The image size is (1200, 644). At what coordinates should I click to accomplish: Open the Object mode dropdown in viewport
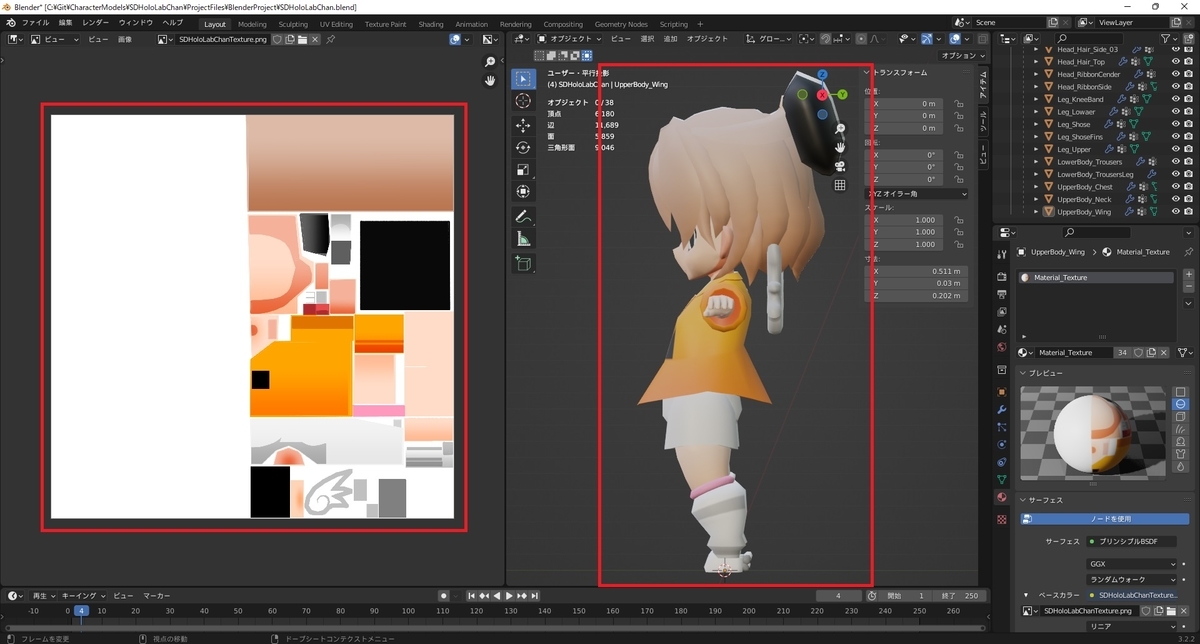tap(569, 39)
